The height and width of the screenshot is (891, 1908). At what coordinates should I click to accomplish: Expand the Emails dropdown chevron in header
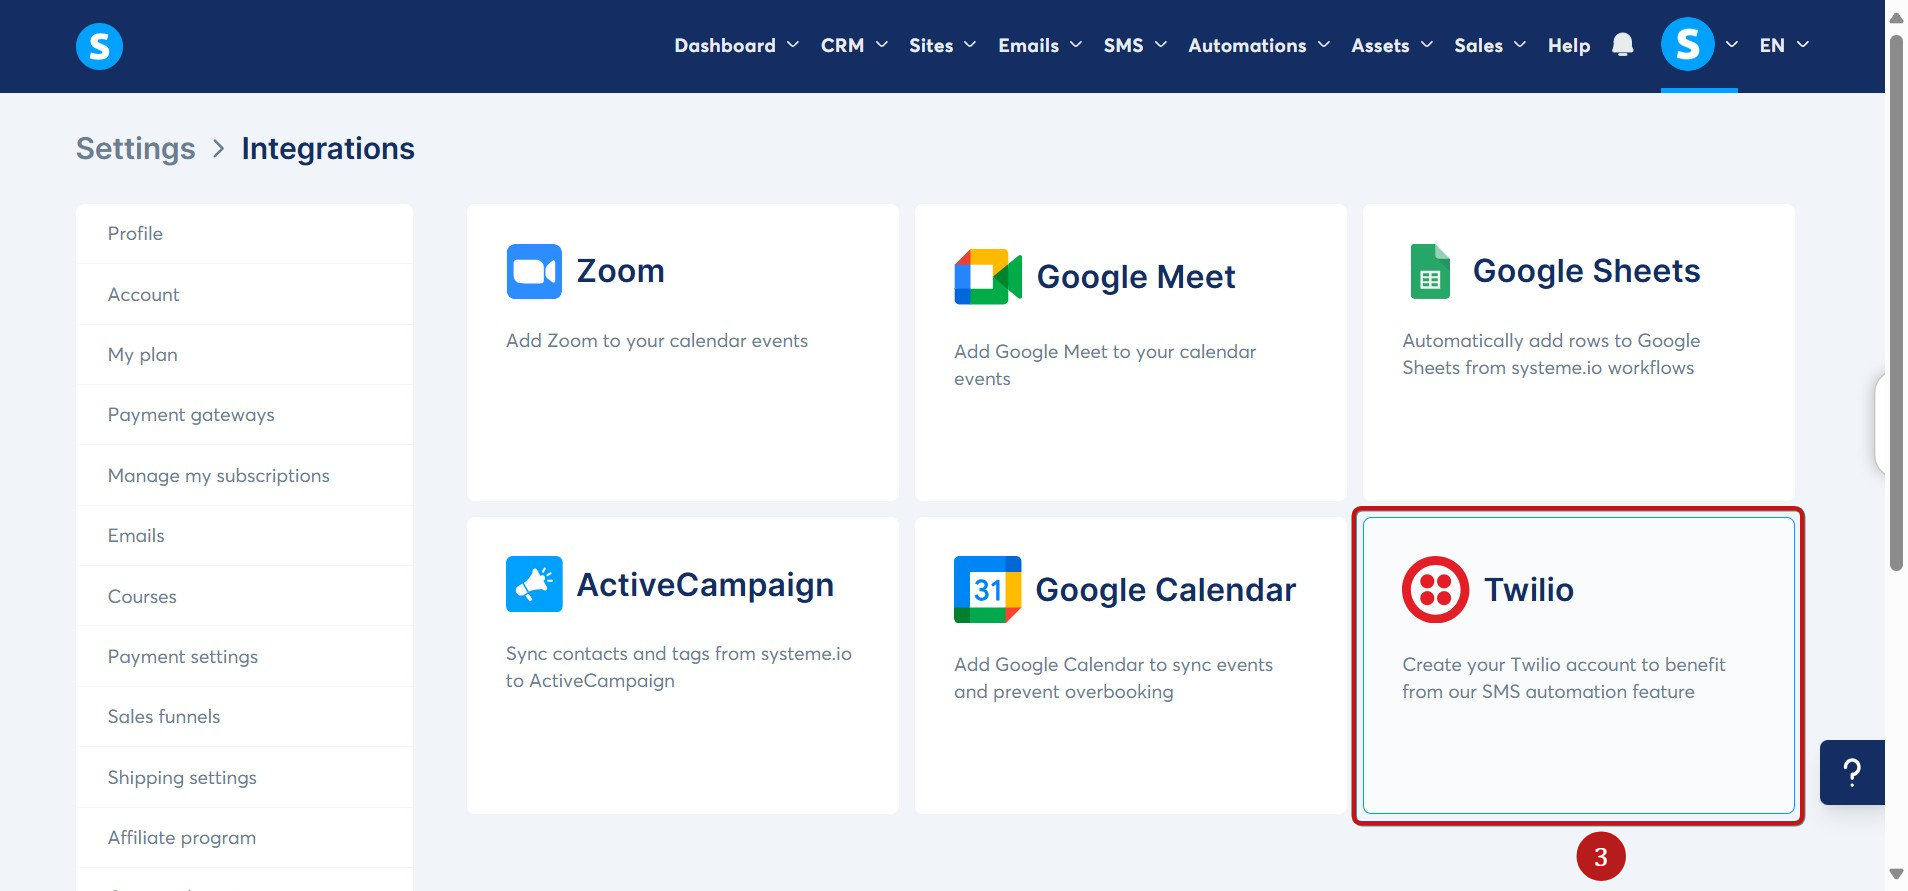1076,45
